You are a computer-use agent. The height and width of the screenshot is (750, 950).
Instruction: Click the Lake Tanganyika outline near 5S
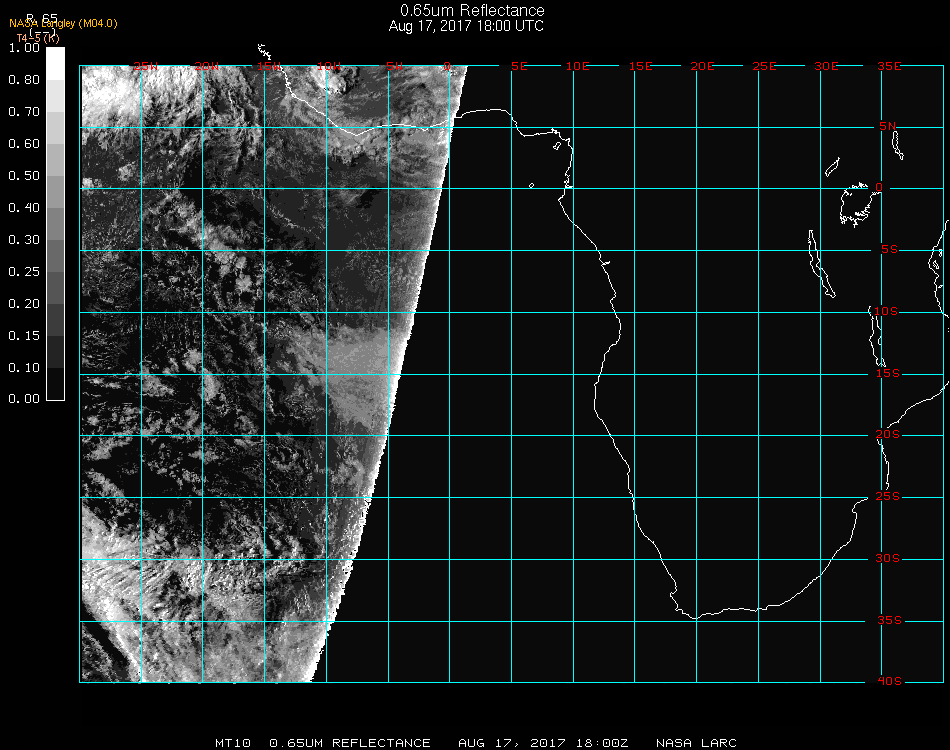tap(821, 264)
